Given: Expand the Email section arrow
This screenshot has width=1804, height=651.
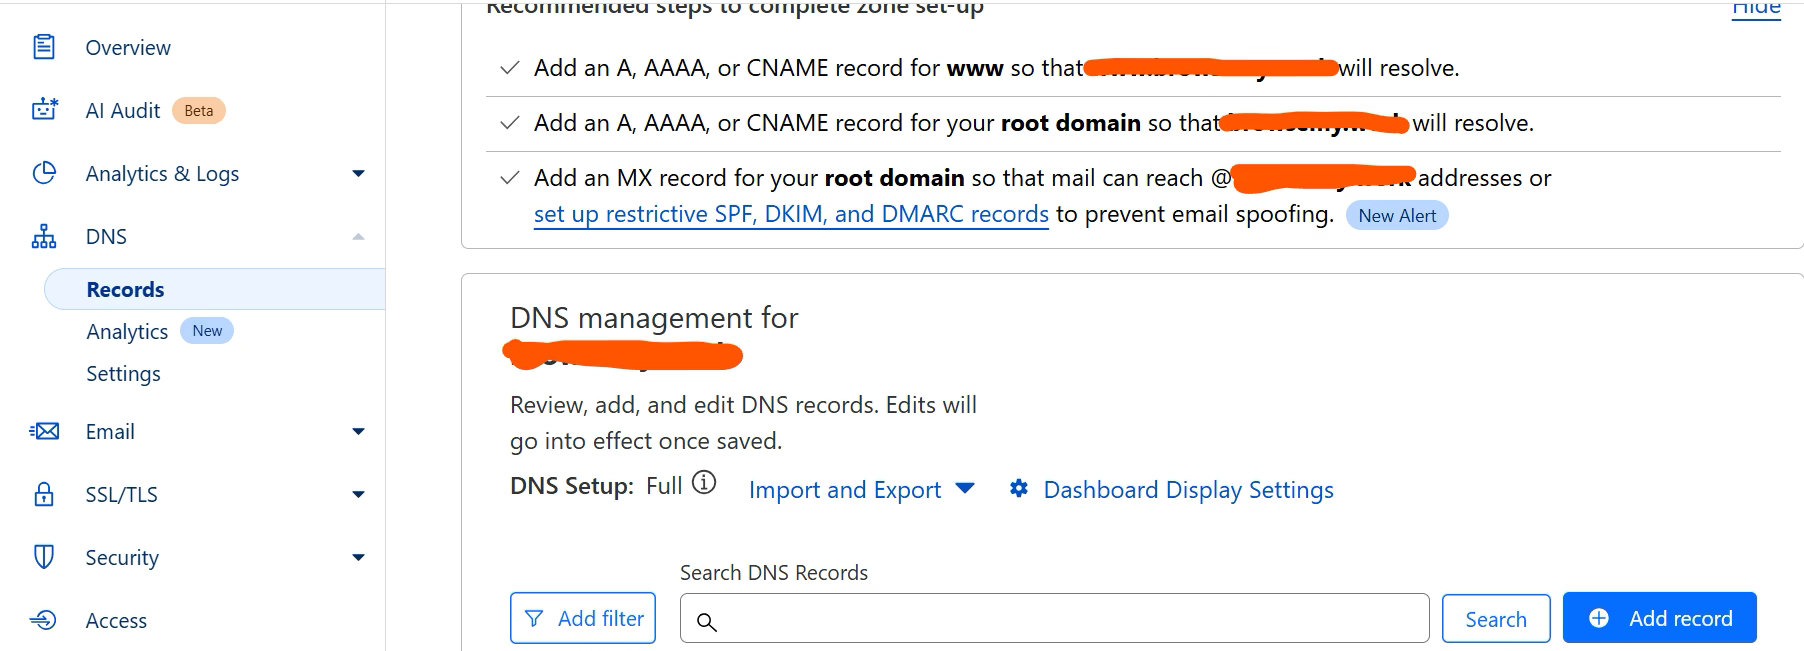Looking at the screenshot, I should [x=358, y=432].
